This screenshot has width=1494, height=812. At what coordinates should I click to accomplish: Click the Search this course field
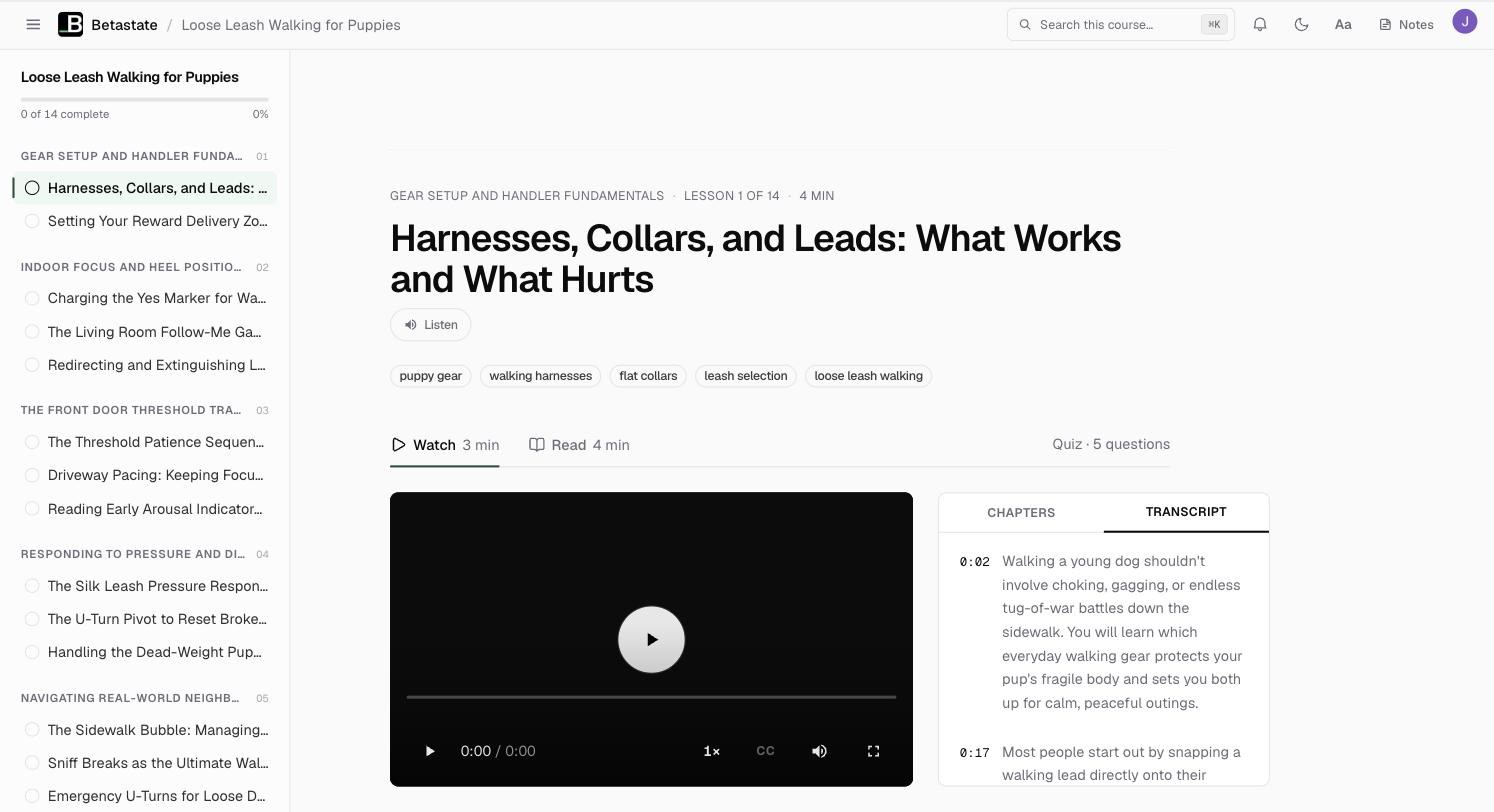click(1120, 25)
